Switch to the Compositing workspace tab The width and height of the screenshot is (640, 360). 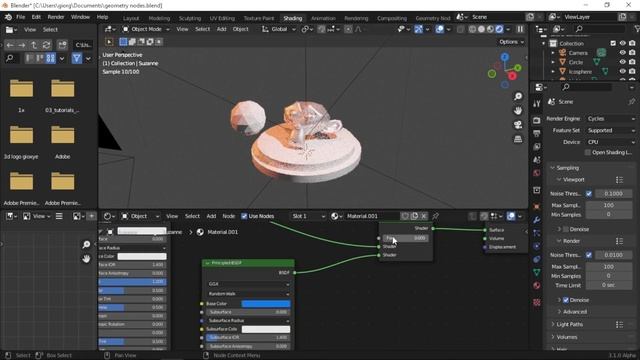click(392, 18)
